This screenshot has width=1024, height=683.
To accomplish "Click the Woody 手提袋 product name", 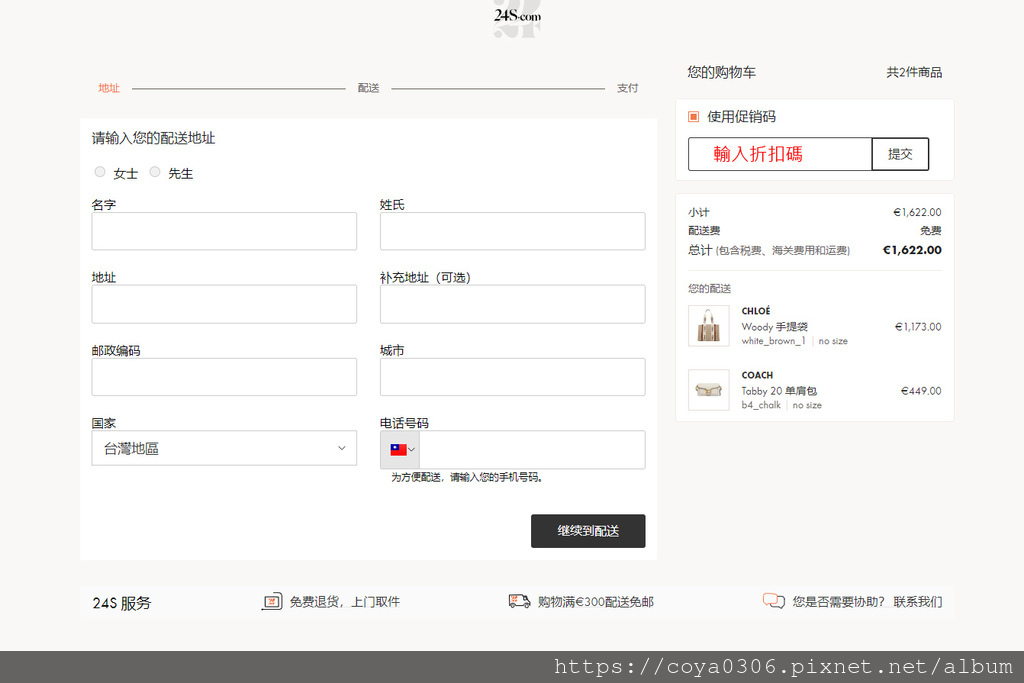I will pos(775,326).
